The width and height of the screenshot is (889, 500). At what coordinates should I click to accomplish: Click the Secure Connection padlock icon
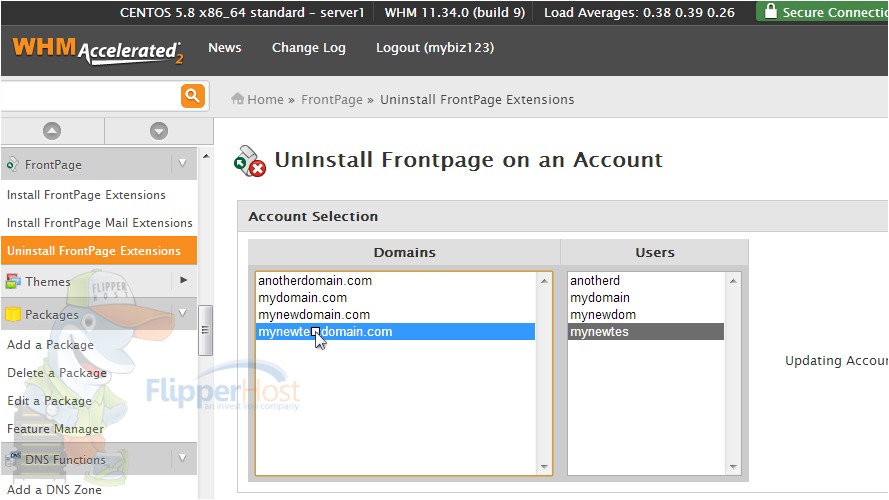(771, 11)
